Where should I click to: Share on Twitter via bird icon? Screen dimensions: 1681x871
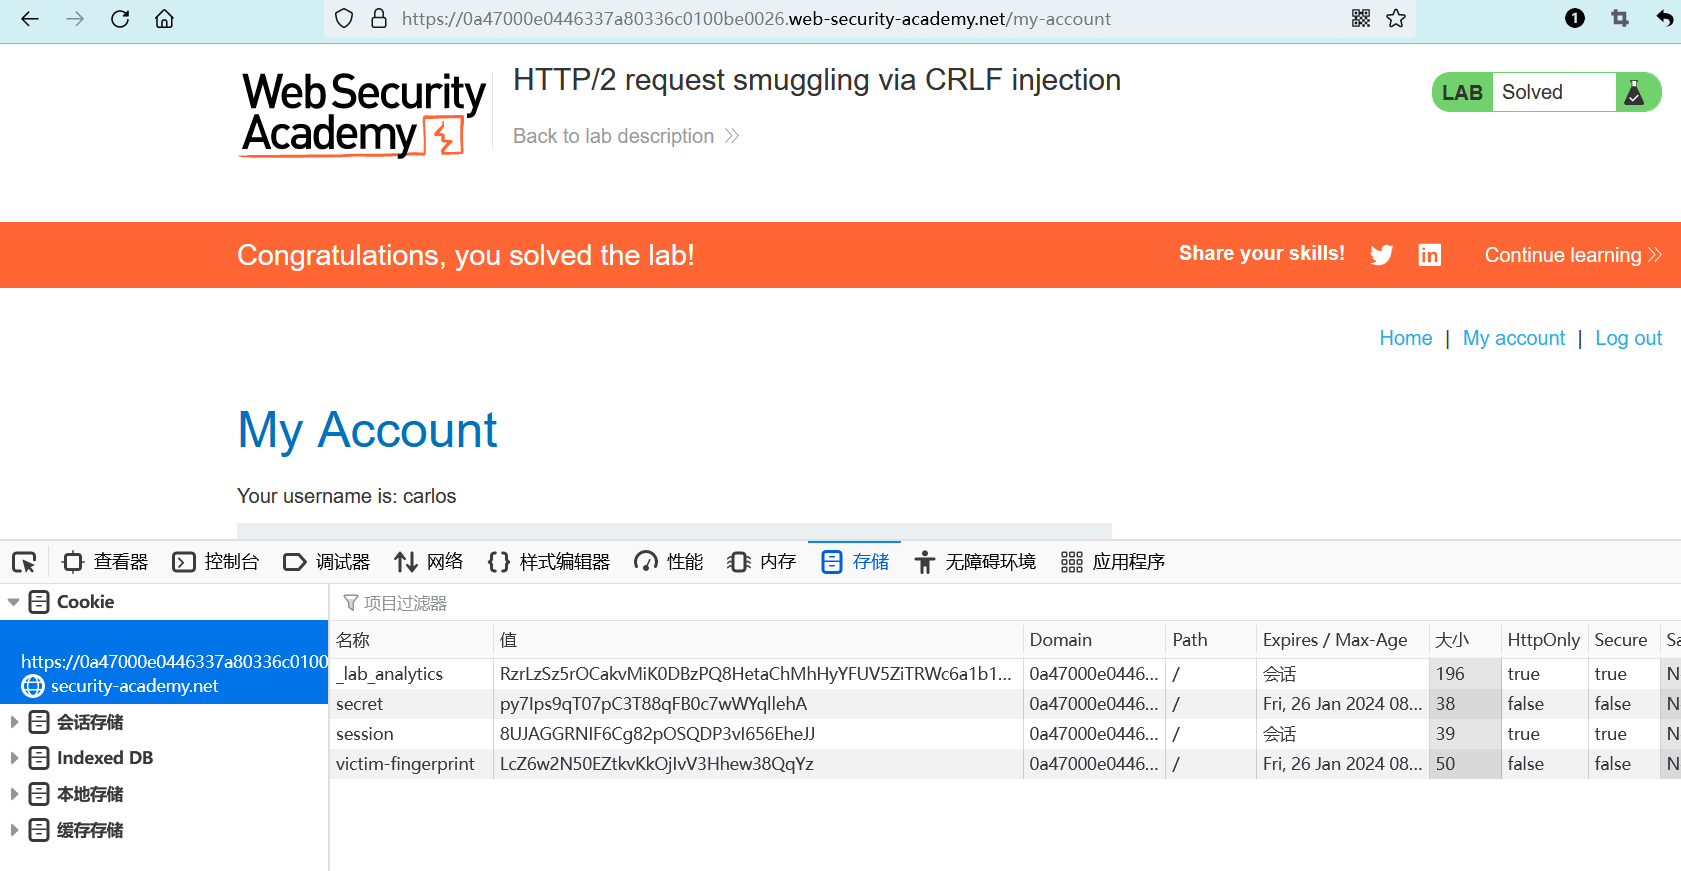coord(1382,255)
